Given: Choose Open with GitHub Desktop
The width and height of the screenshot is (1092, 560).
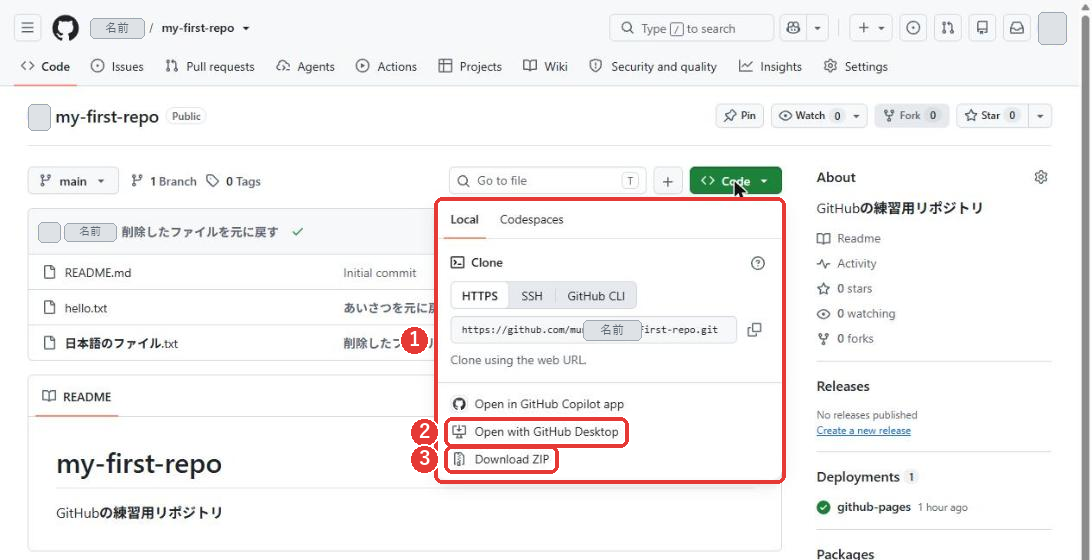Looking at the screenshot, I should tap(537, 432).
